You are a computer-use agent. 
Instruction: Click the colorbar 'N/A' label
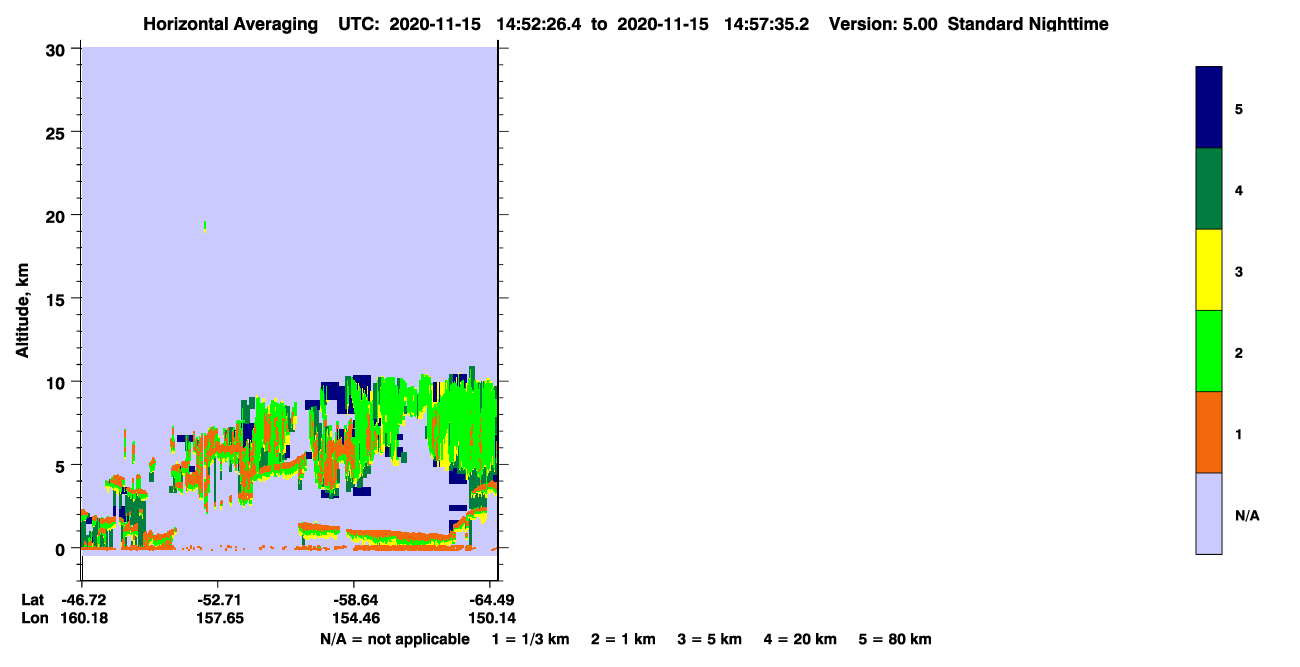pos(1246,515)
